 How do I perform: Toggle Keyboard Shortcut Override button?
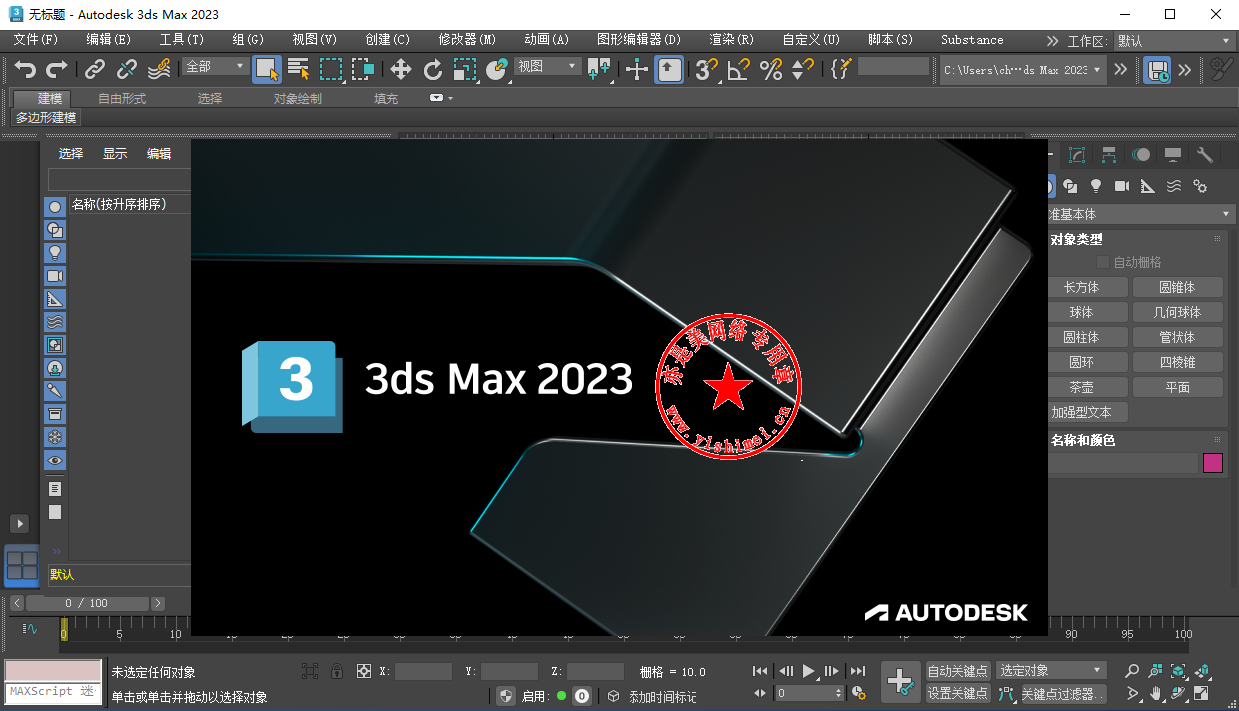[x=669, y=69]
